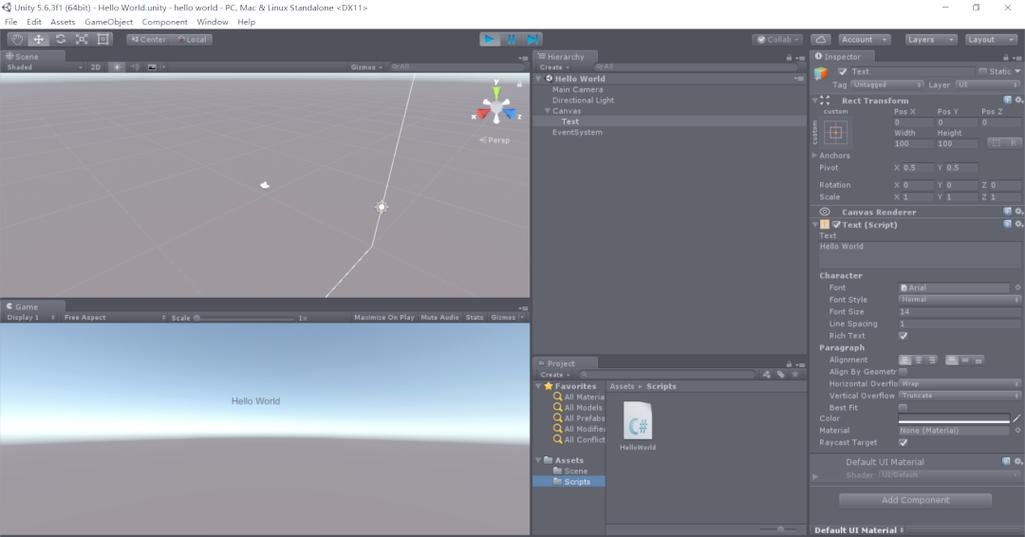Open the Account dropdown
1025x537 pixels.
864,39
